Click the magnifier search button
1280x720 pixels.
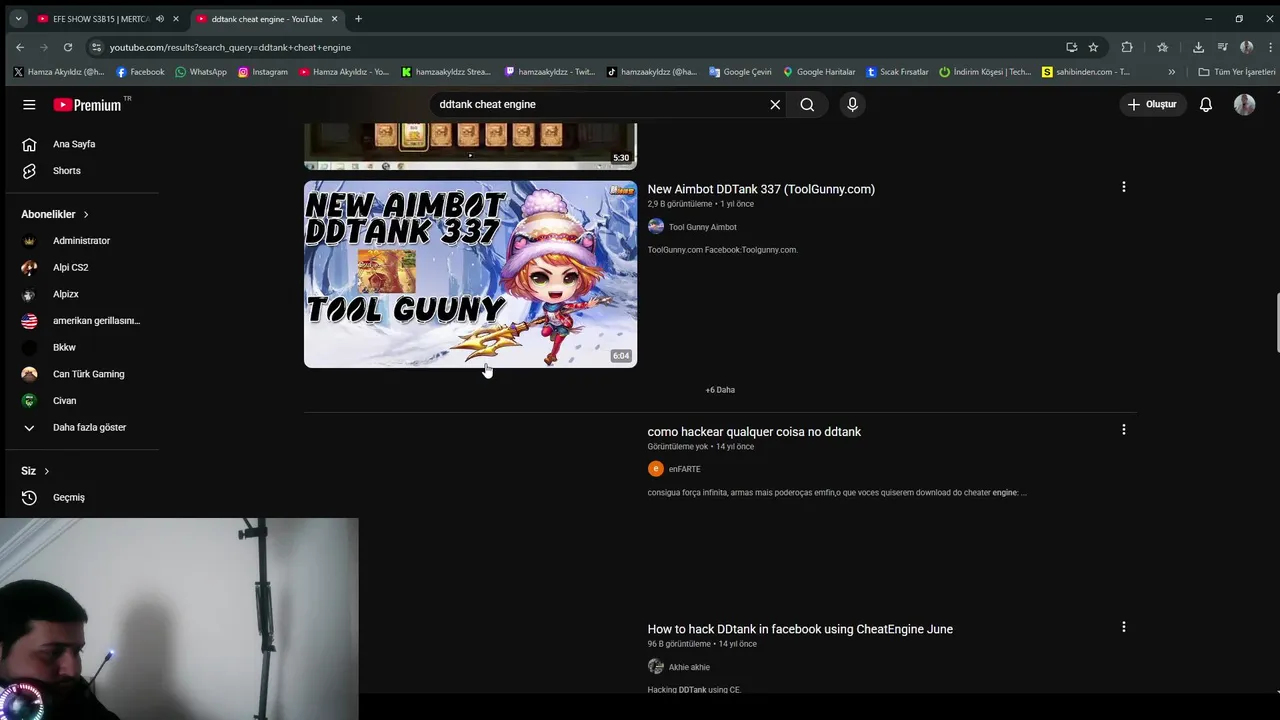(807, 104)
